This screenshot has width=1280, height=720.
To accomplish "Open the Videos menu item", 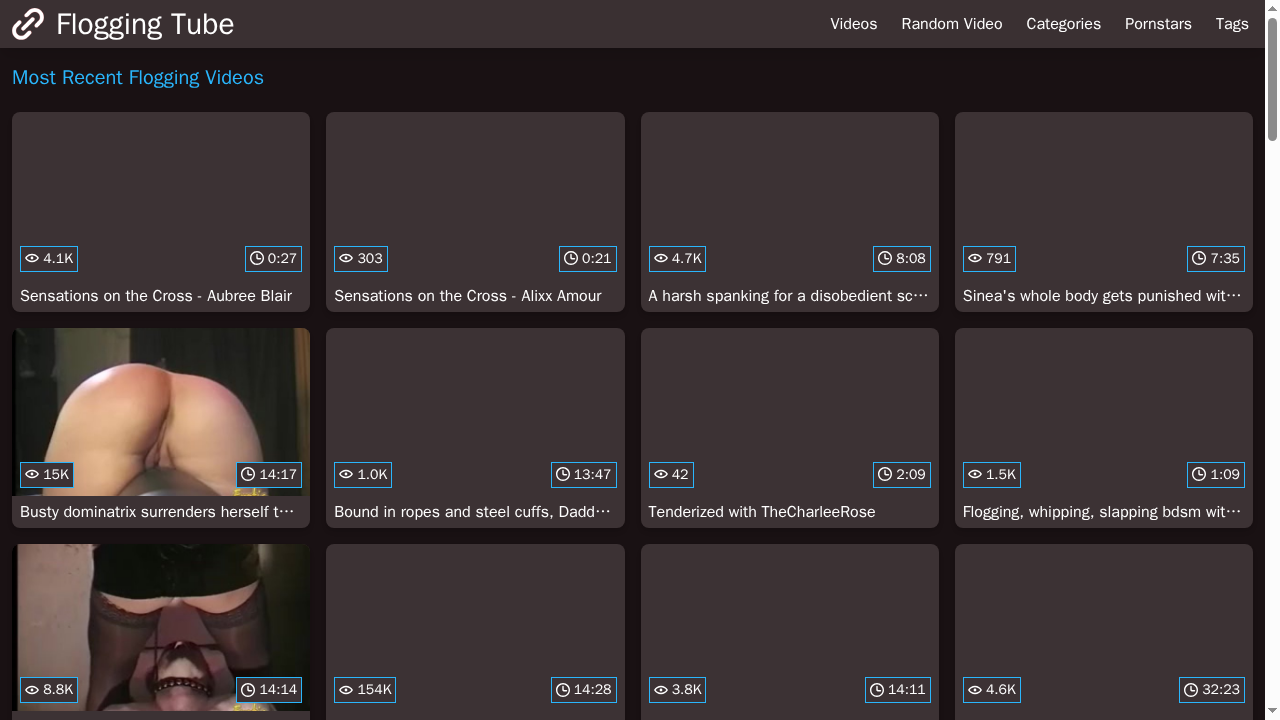I will 853,24.
